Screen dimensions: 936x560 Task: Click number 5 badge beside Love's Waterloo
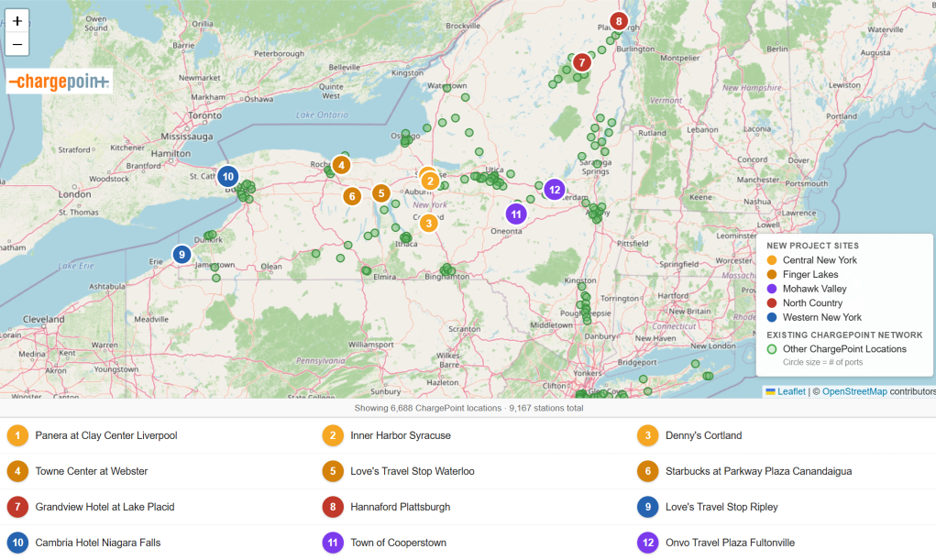333,472
